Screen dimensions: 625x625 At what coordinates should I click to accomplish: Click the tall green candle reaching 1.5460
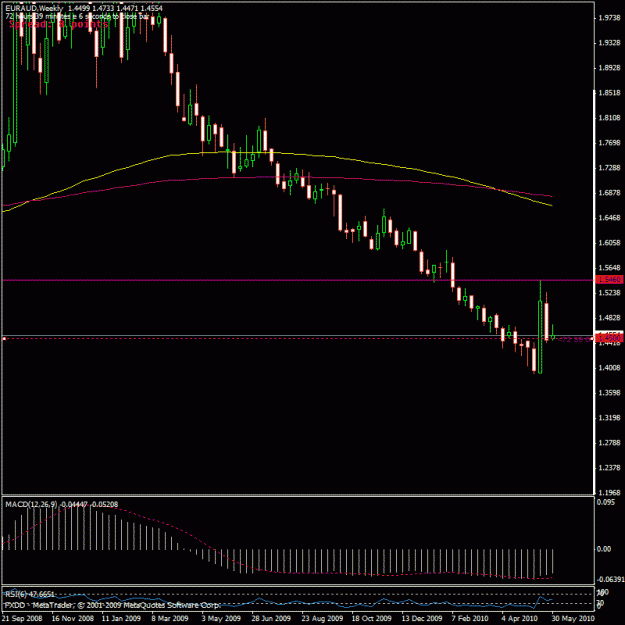click(540, 337)
